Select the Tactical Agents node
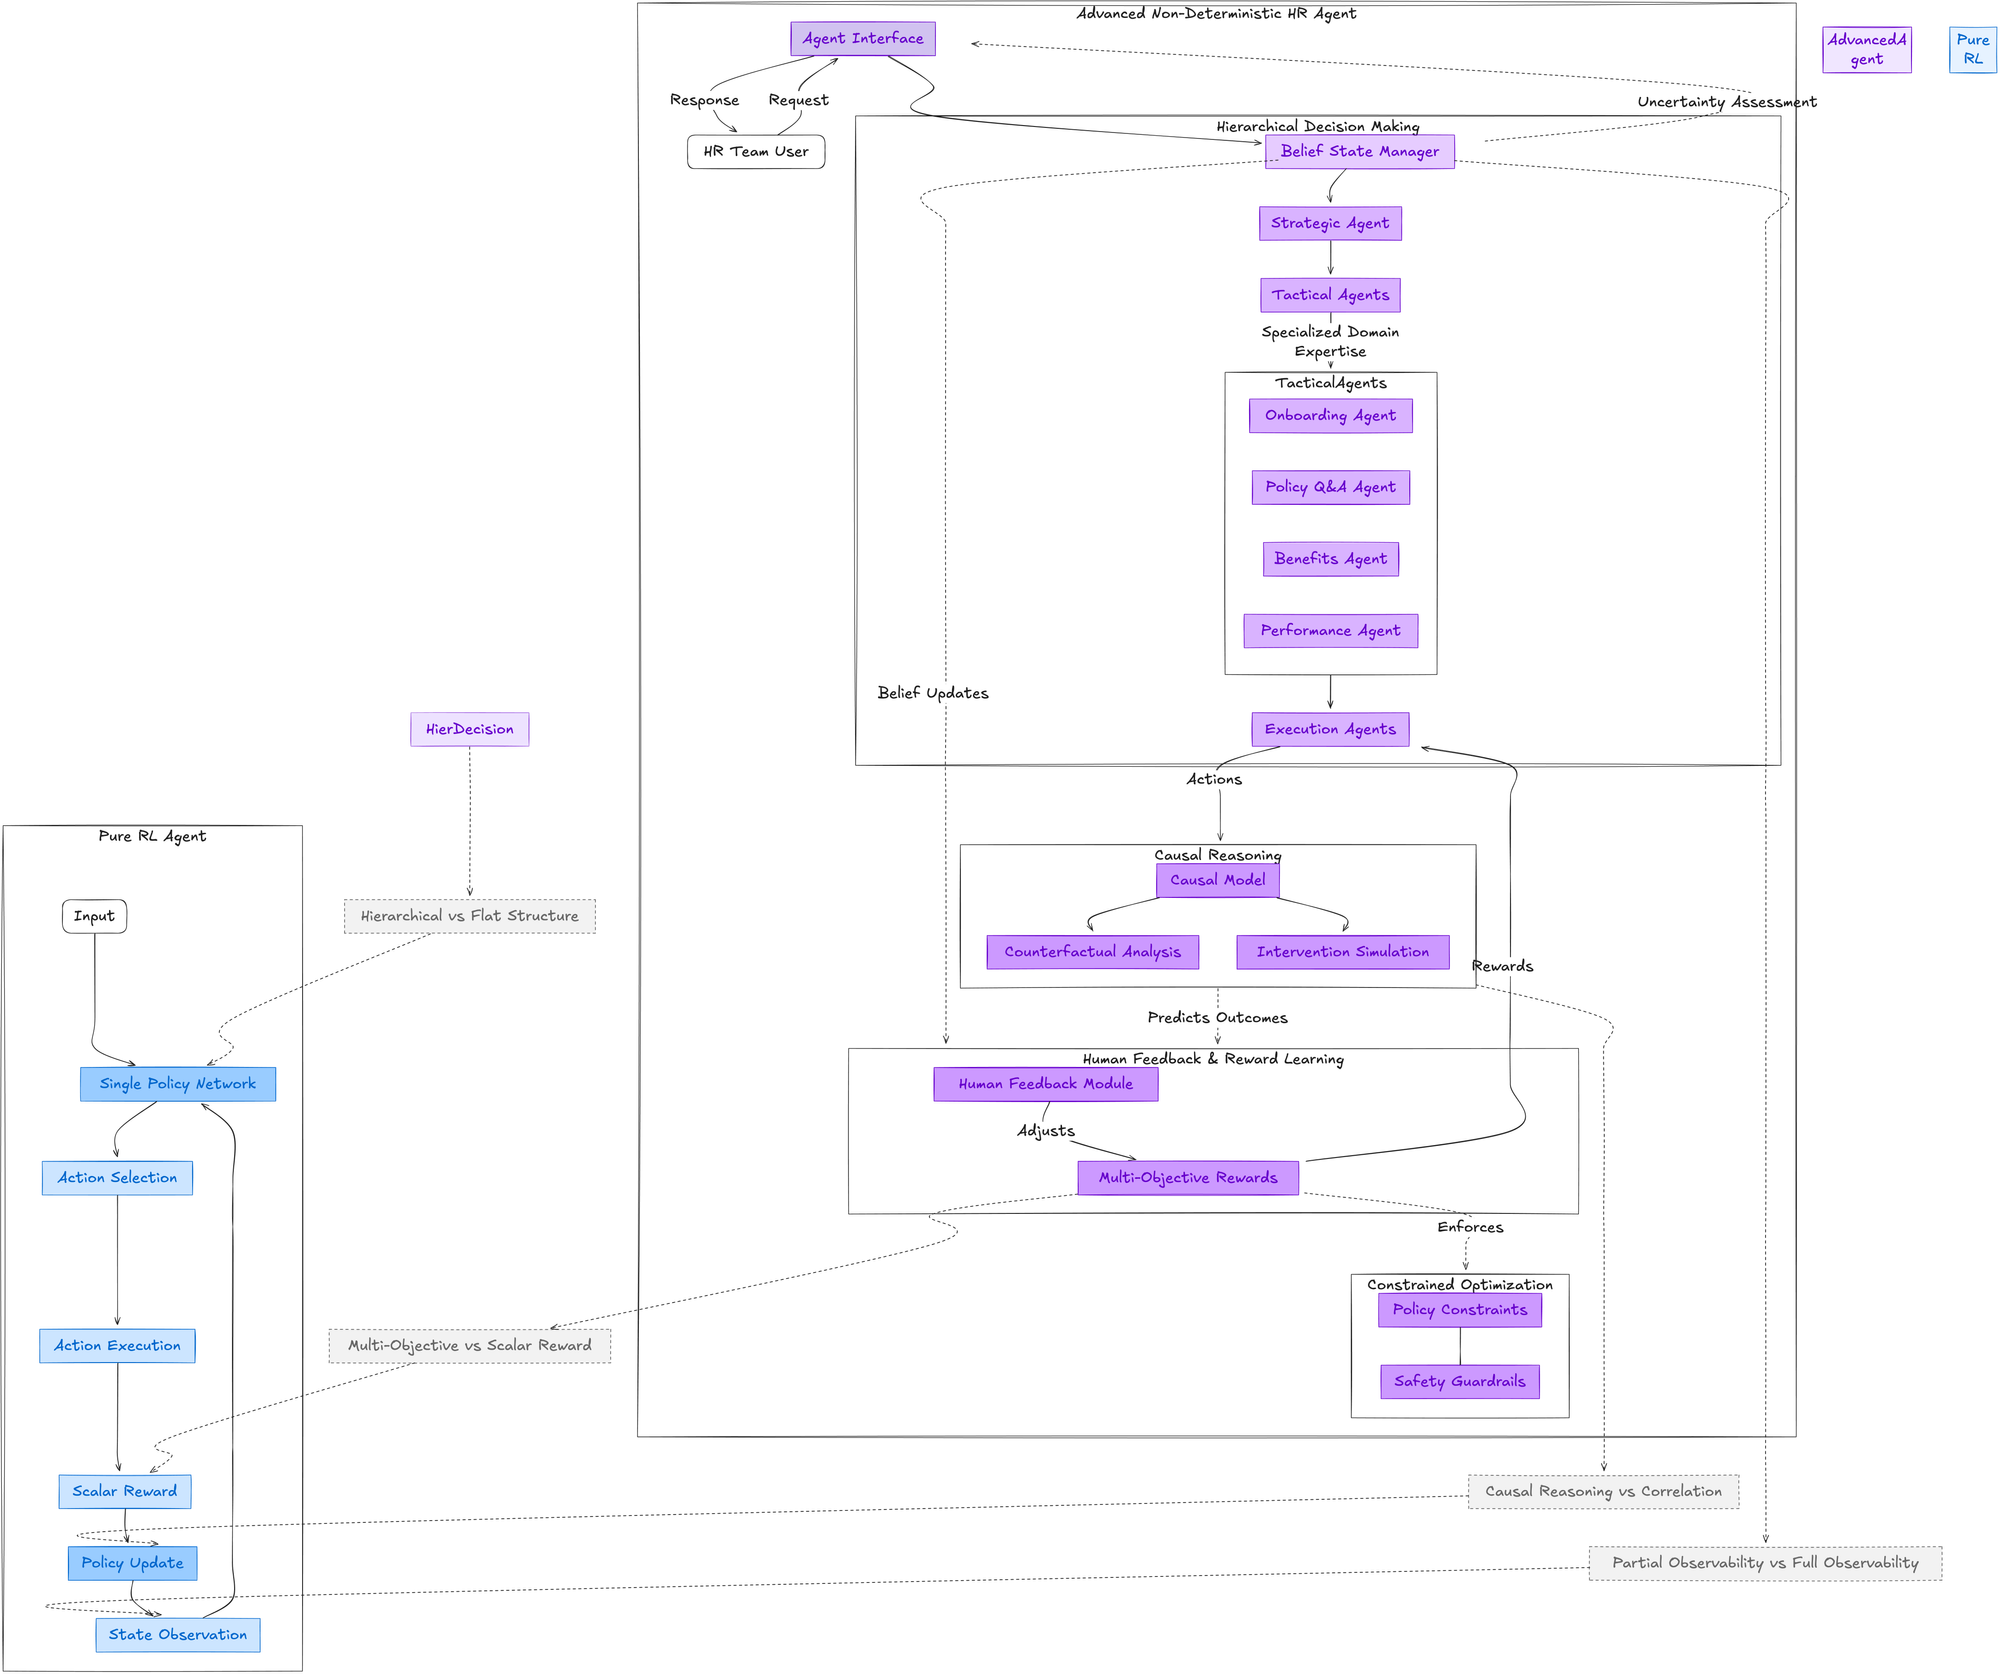2000x1674 pixels. coord(1330,295)
